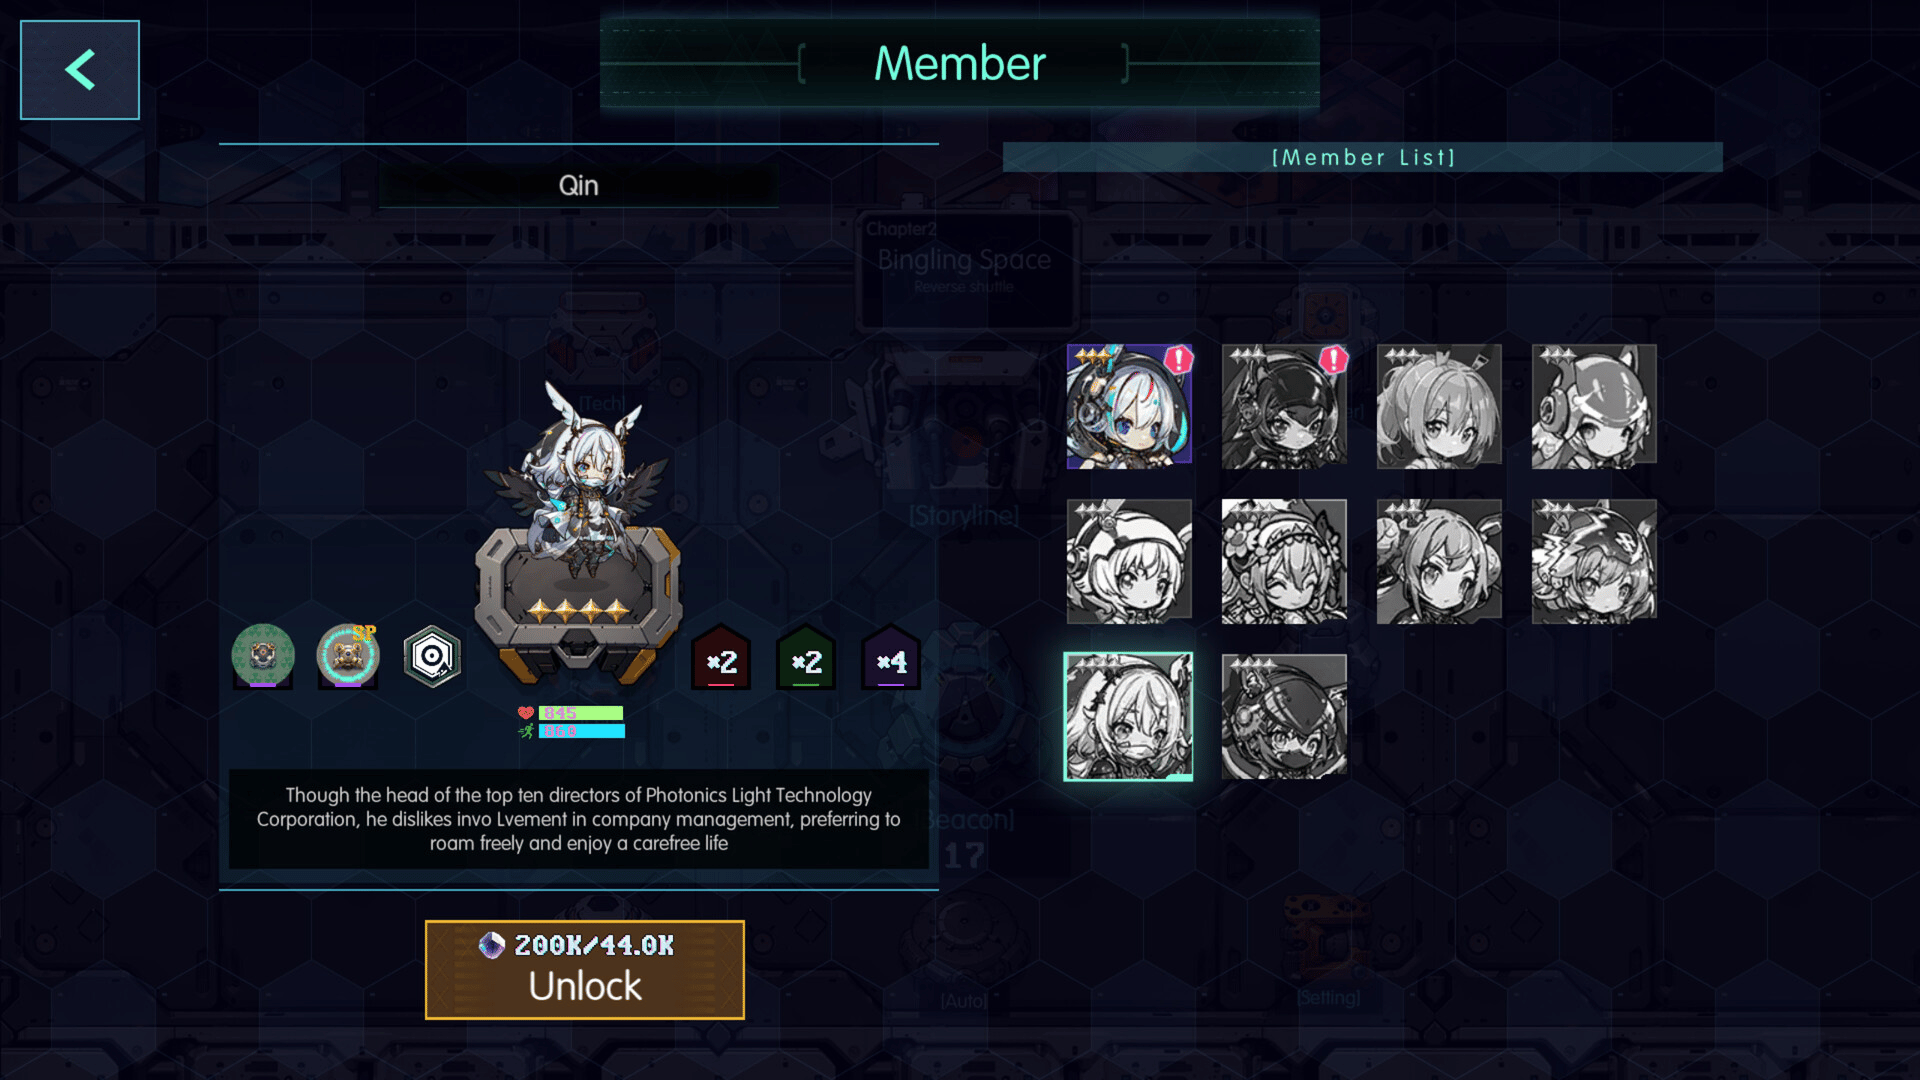Viewport: 1920px width, 1080px height.
Task: Click the Member List header
Action: point(1363,157)
